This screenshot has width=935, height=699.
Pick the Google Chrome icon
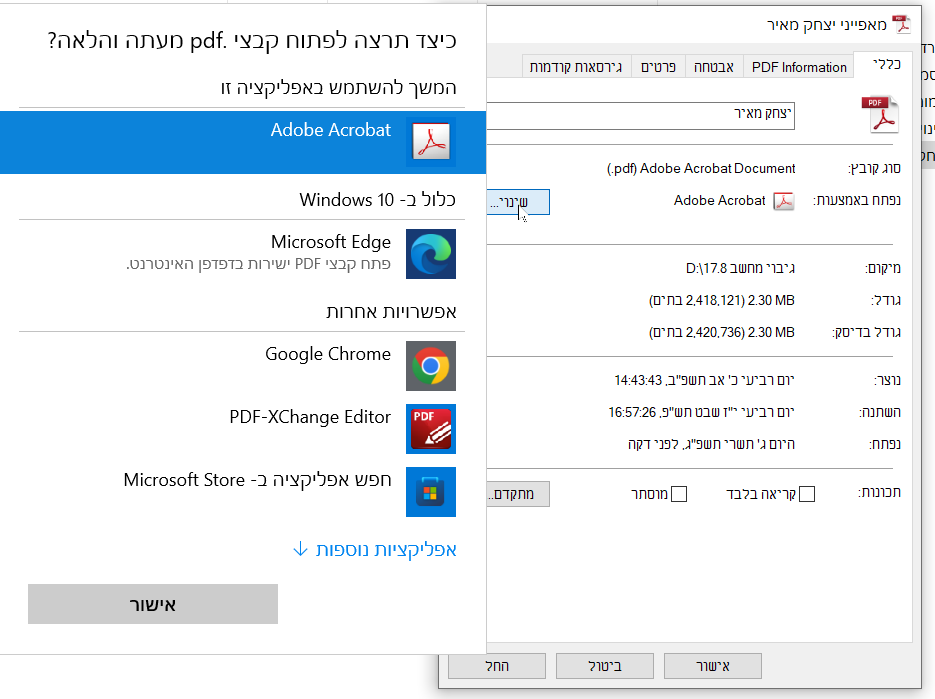tap(431, 366)
